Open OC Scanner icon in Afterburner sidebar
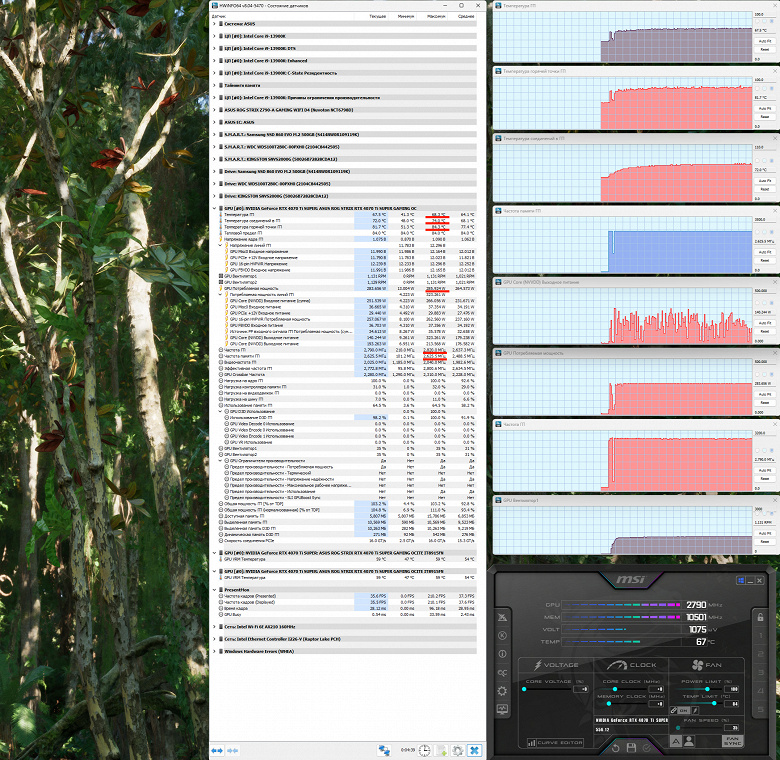Viewport: 780px width, 760px height. 502,672
